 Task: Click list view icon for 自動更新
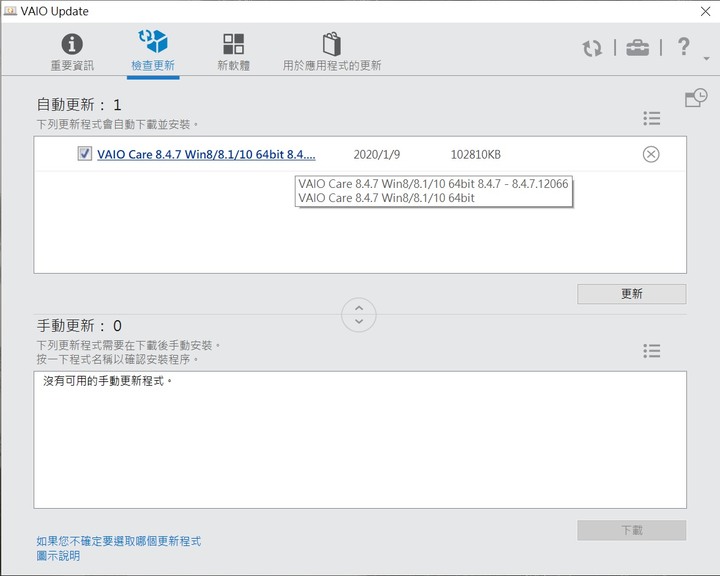point(652,119)
